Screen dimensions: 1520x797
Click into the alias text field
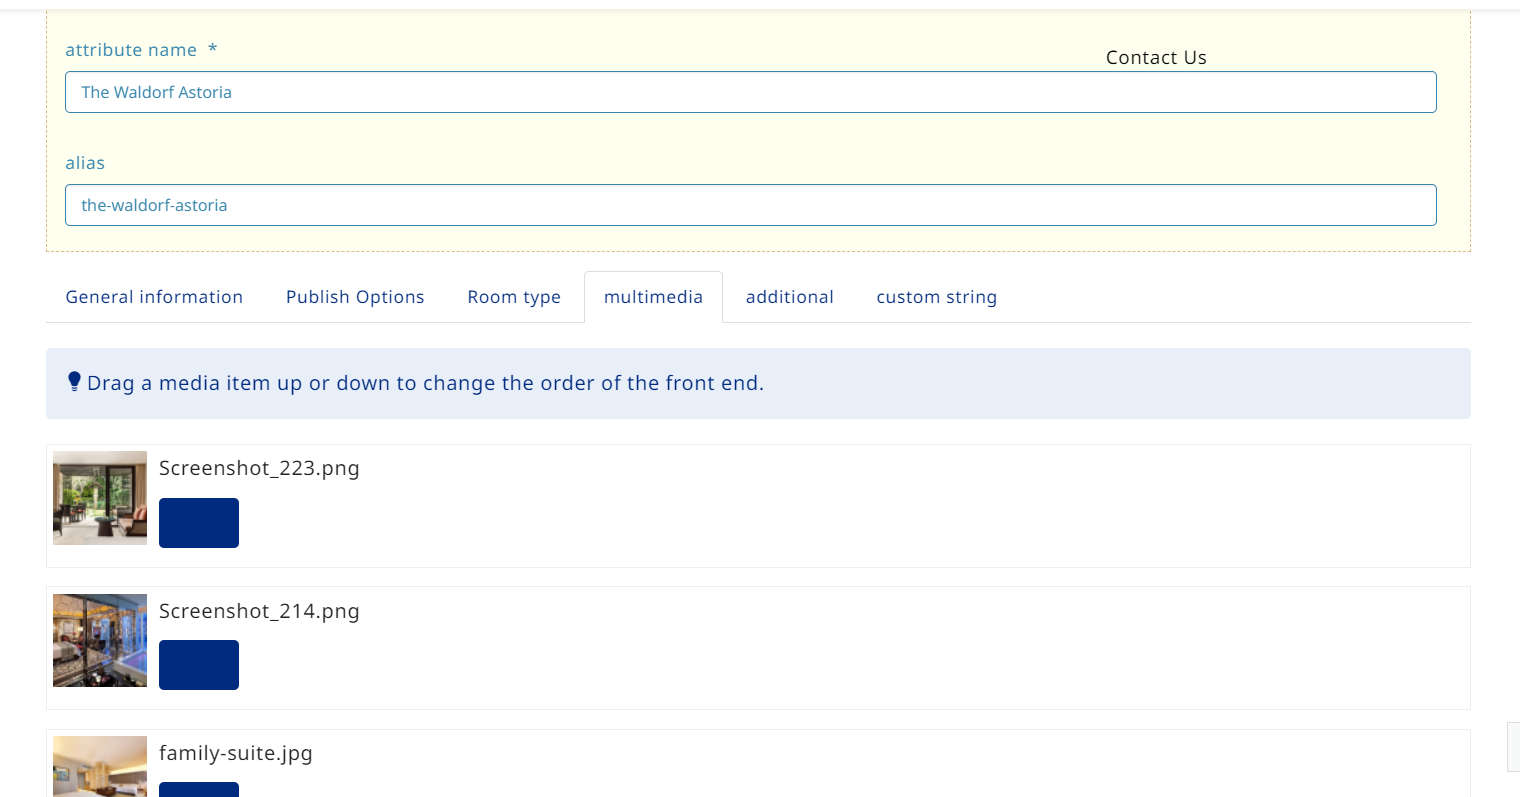(x=750, y=205)
